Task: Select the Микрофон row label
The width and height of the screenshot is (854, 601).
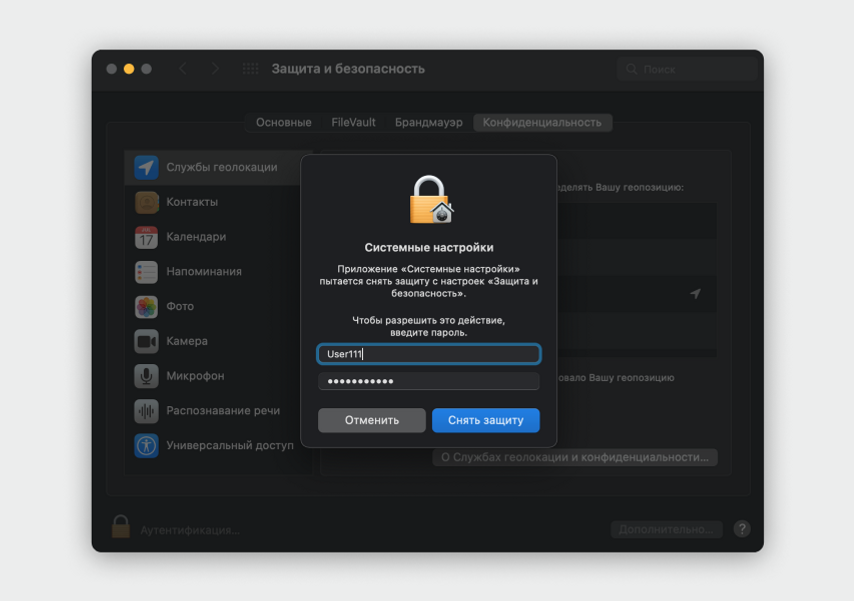Action: (195, 376)
